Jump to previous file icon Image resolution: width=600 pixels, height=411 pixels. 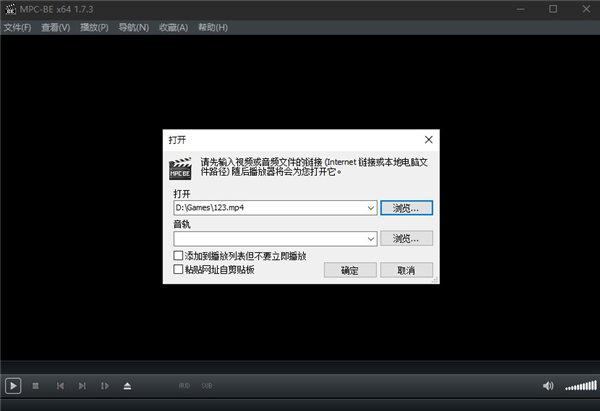(60, 386)
